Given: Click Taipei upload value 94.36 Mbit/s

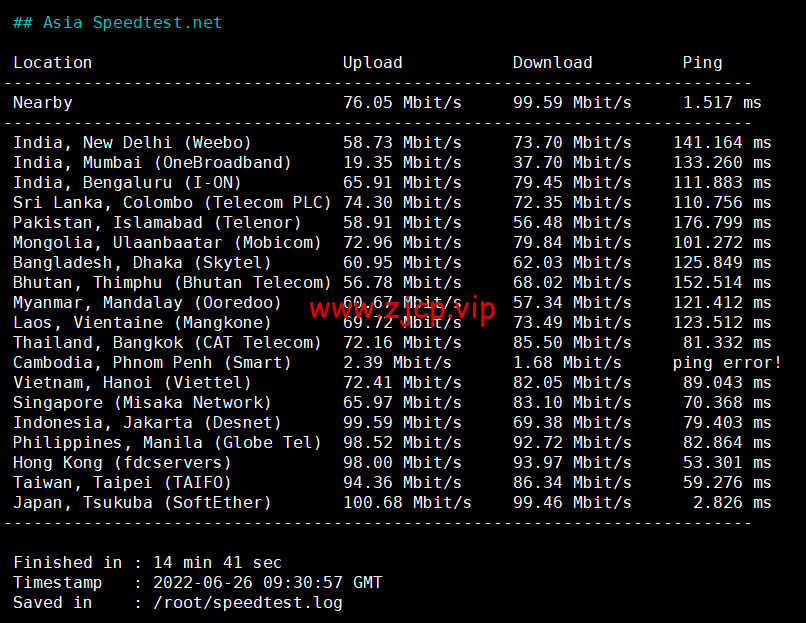Looking at the screenshot, I should point(402,483).
